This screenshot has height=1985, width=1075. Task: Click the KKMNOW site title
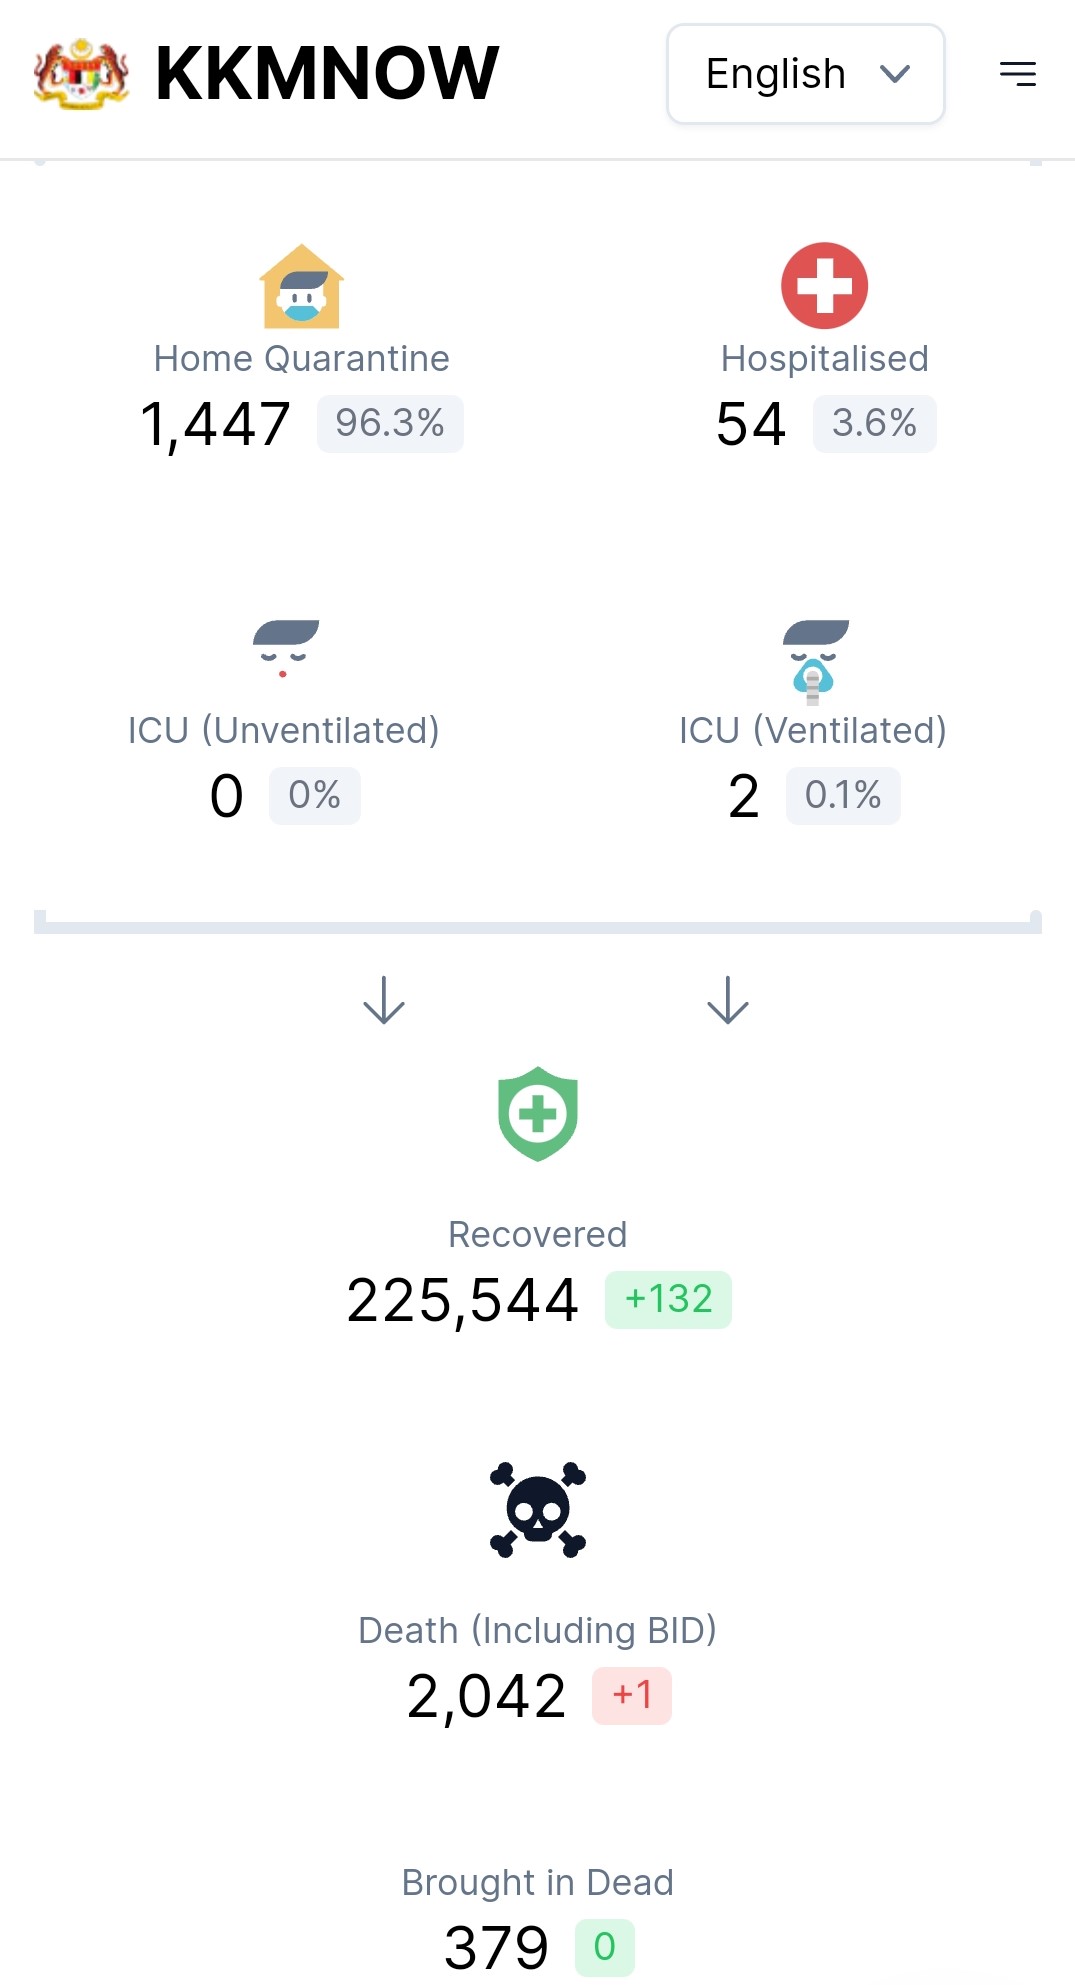[x=327, y=74]
